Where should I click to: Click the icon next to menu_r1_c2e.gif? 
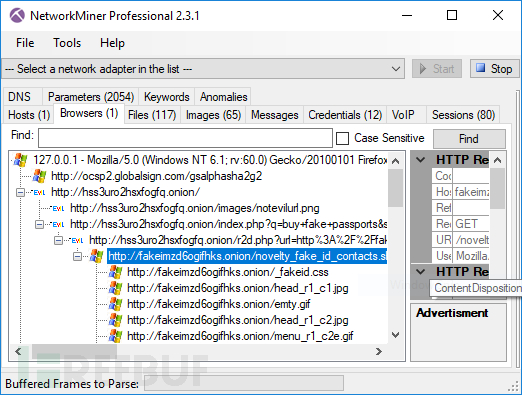tap(115, 336)
